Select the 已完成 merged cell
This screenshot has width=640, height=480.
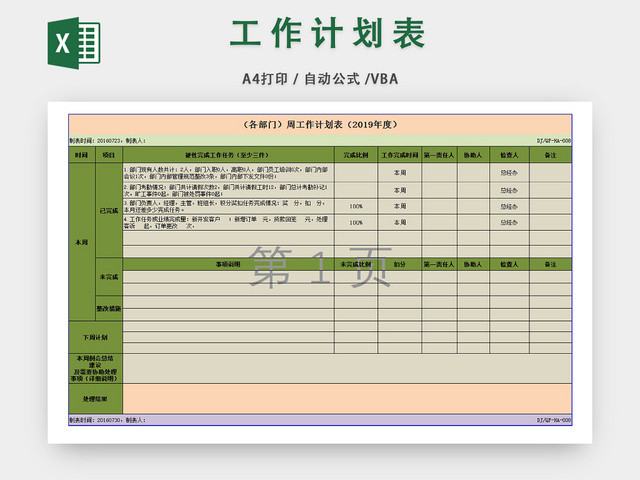pyautogui.click(x=109, y=211)
